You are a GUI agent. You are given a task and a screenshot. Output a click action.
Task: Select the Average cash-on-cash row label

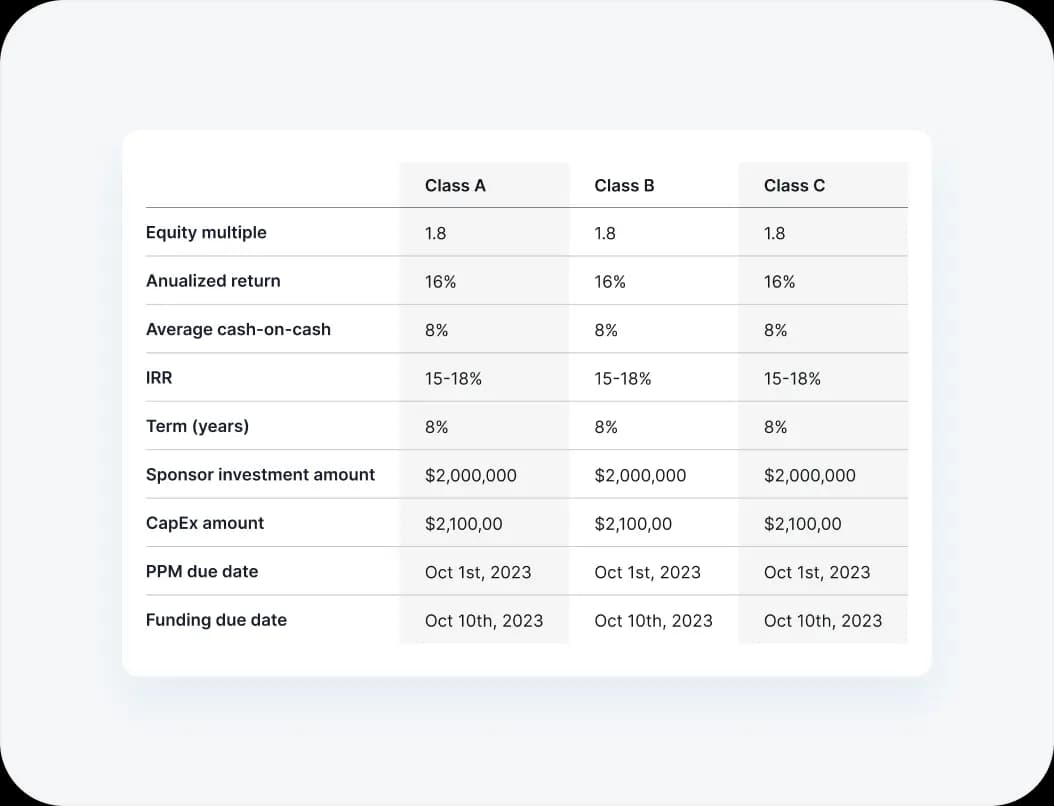pos(238,329)
